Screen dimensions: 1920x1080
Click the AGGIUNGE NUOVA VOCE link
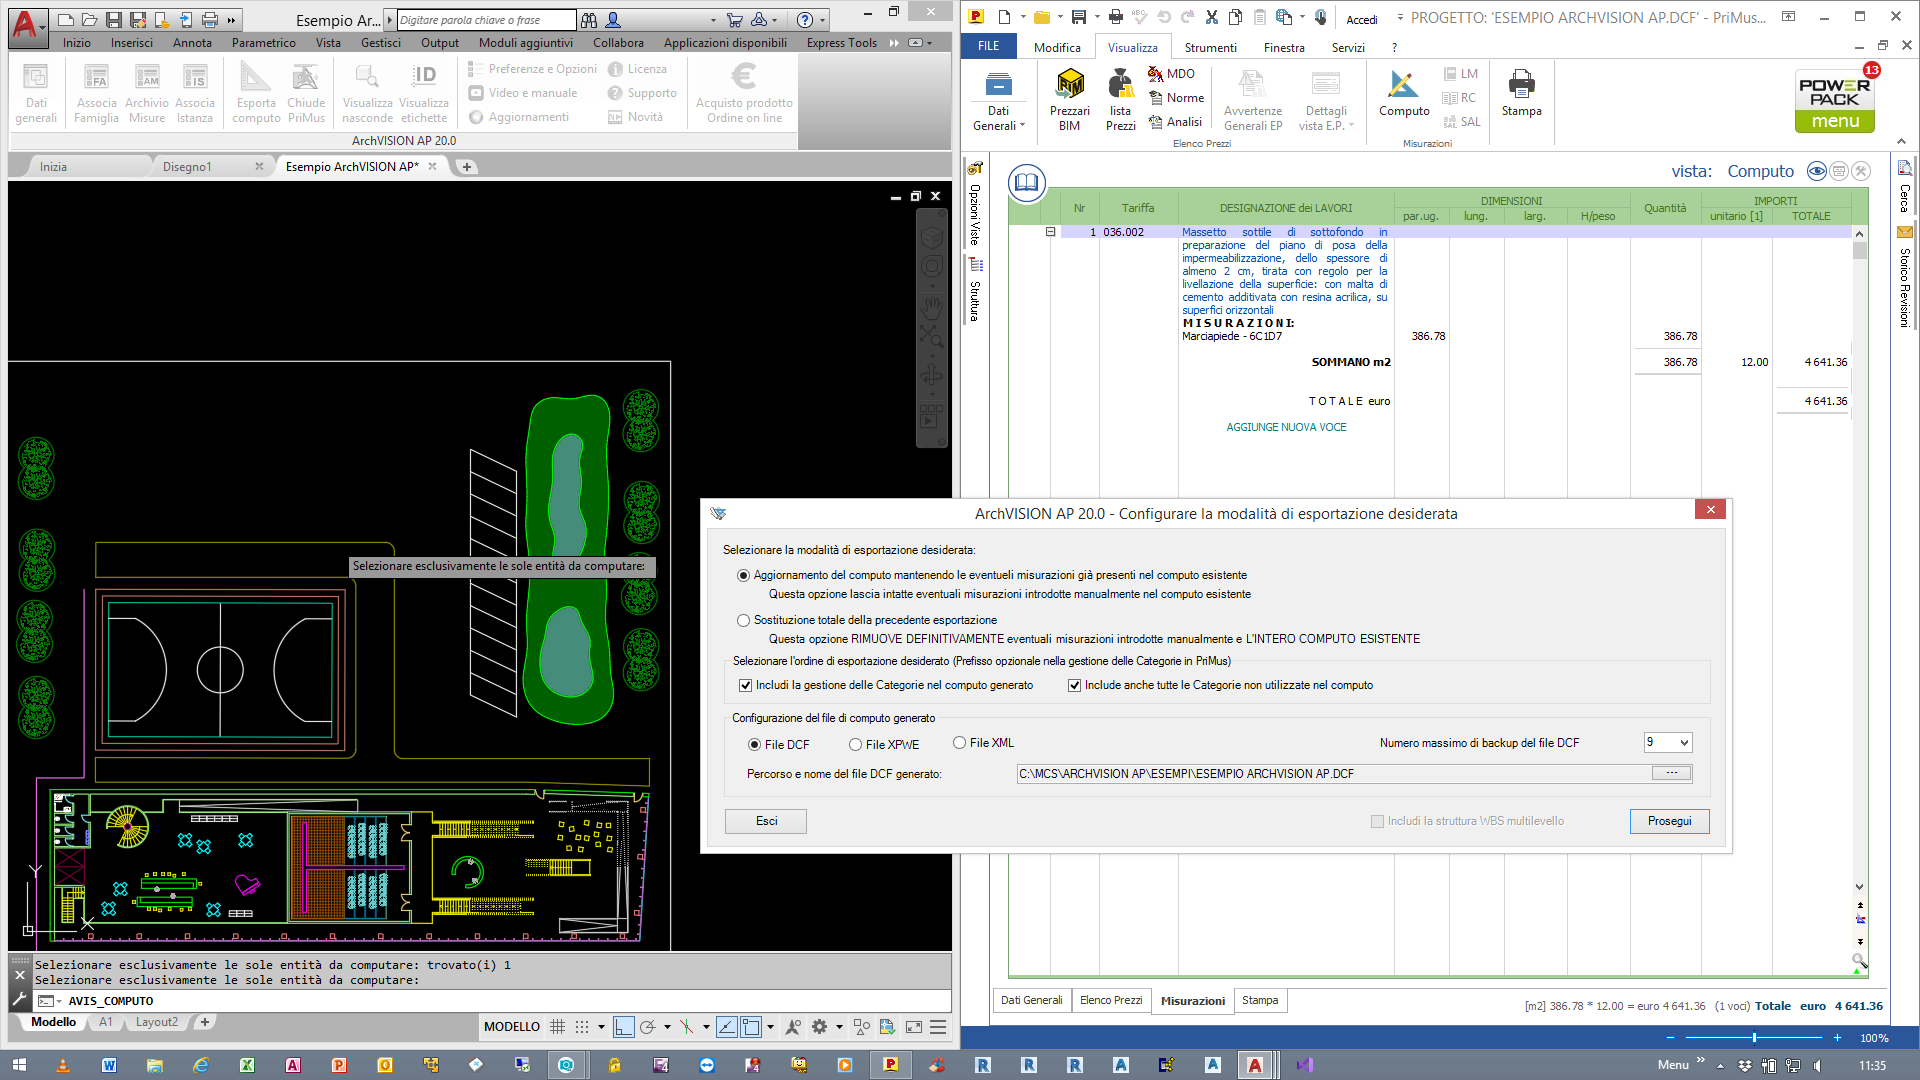click(1286, 427)
